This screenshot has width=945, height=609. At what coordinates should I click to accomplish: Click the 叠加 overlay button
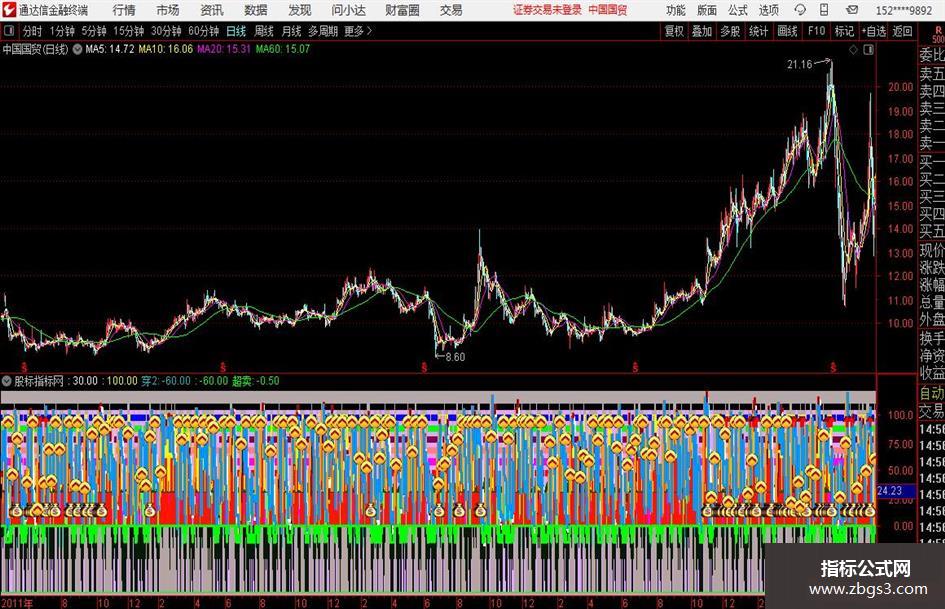click(702, 31)
